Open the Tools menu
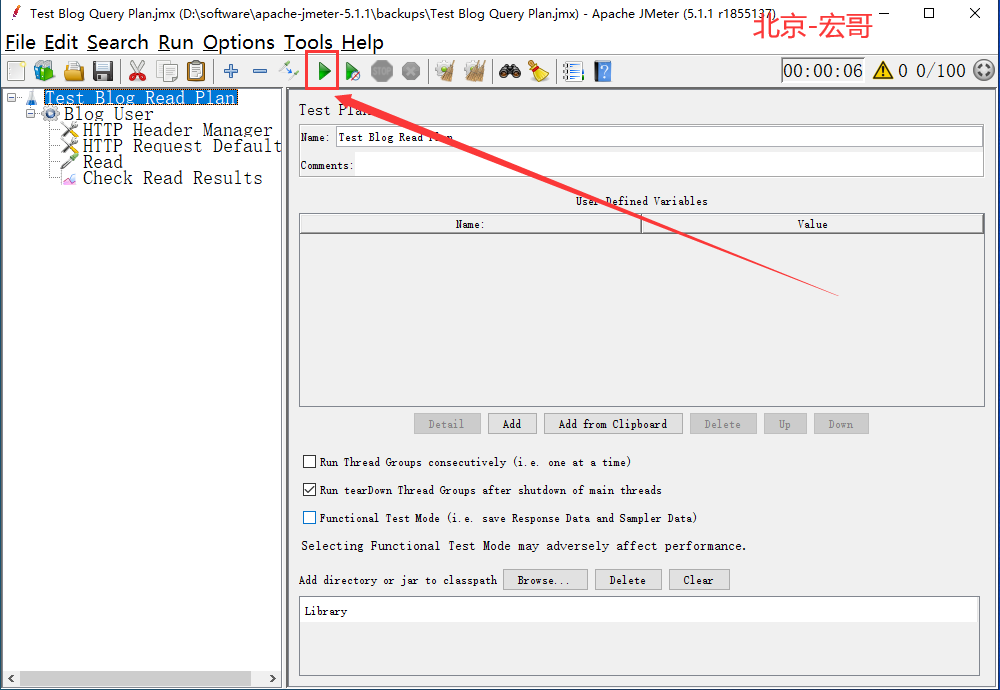The height and width of the screenshot is (690, 1000). [x=308, y=42]
